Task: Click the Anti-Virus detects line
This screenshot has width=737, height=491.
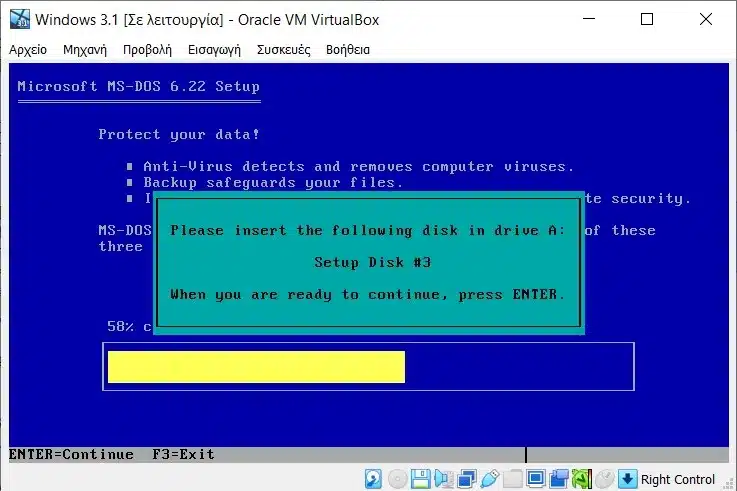Action: pyautogui.click(x=359, y=167)
